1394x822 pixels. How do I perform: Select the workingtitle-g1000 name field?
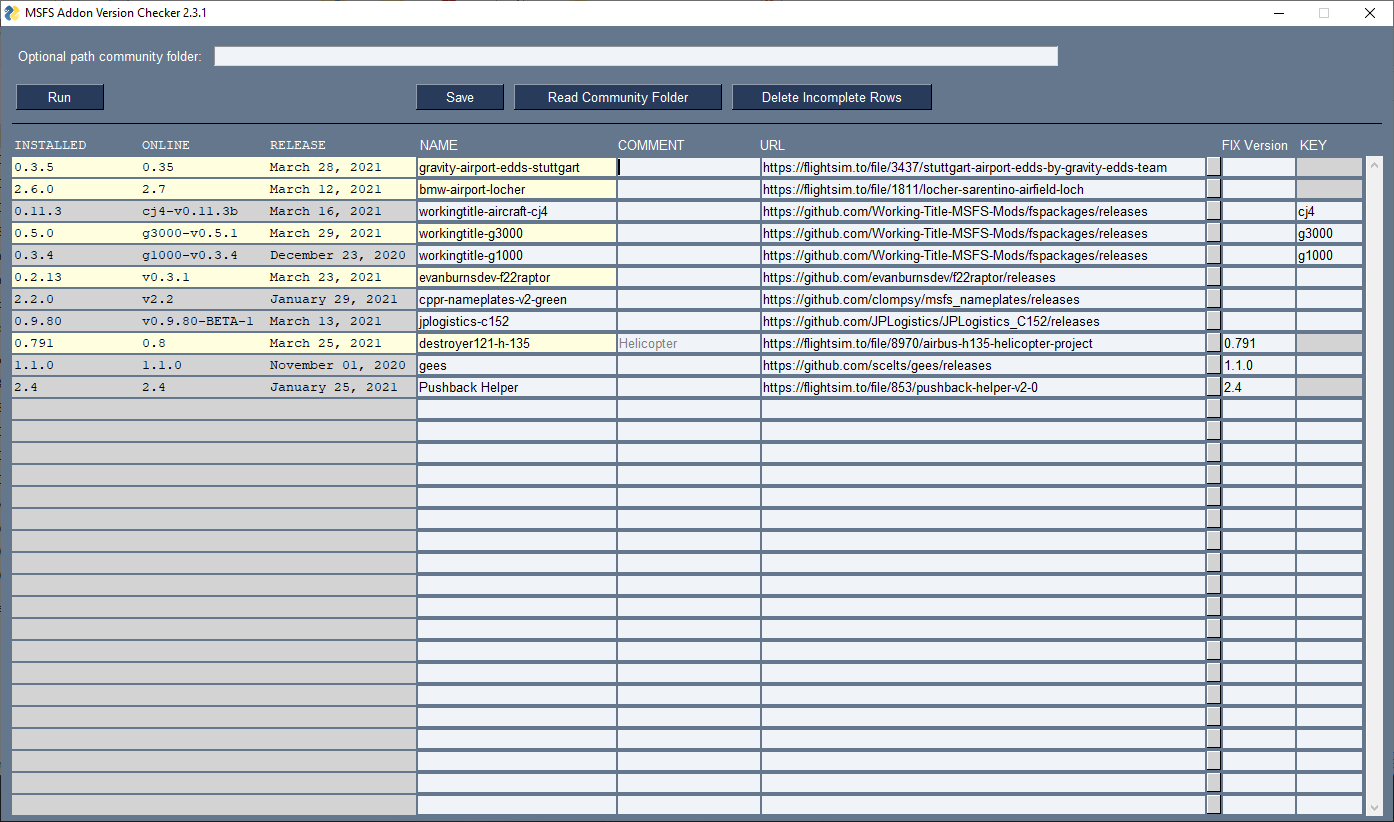click(x=516, y=255)
